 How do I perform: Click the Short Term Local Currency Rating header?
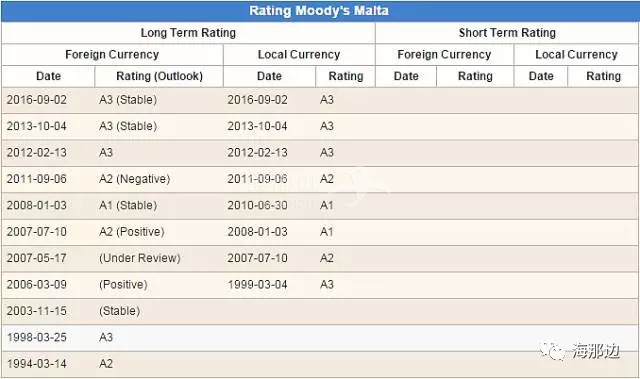click(x=603, y=76)
